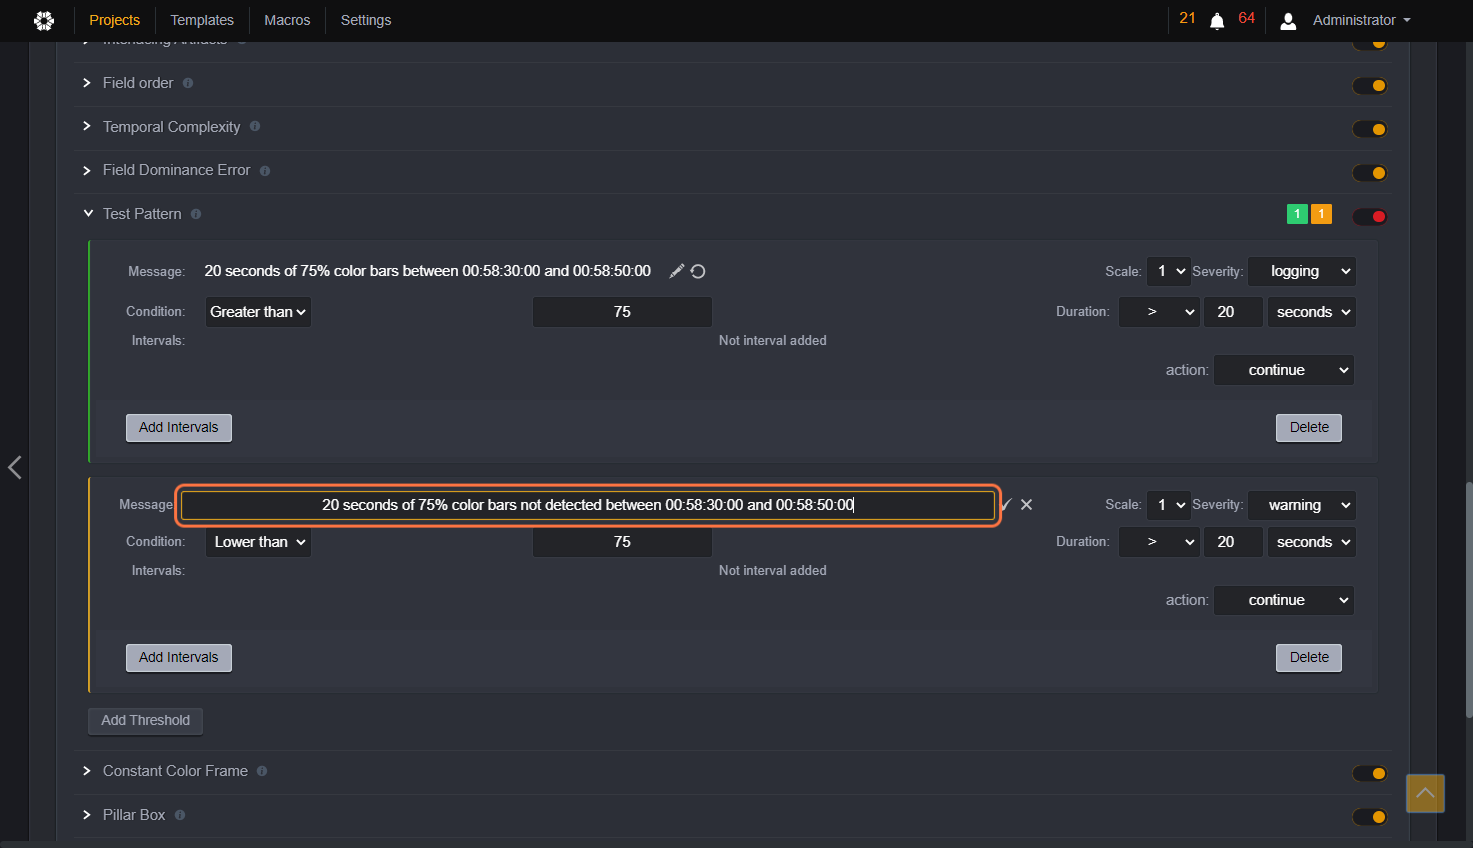The image size is (1473, 848).
Task: Go to the Projects tab
Action: tap(115, 20)
